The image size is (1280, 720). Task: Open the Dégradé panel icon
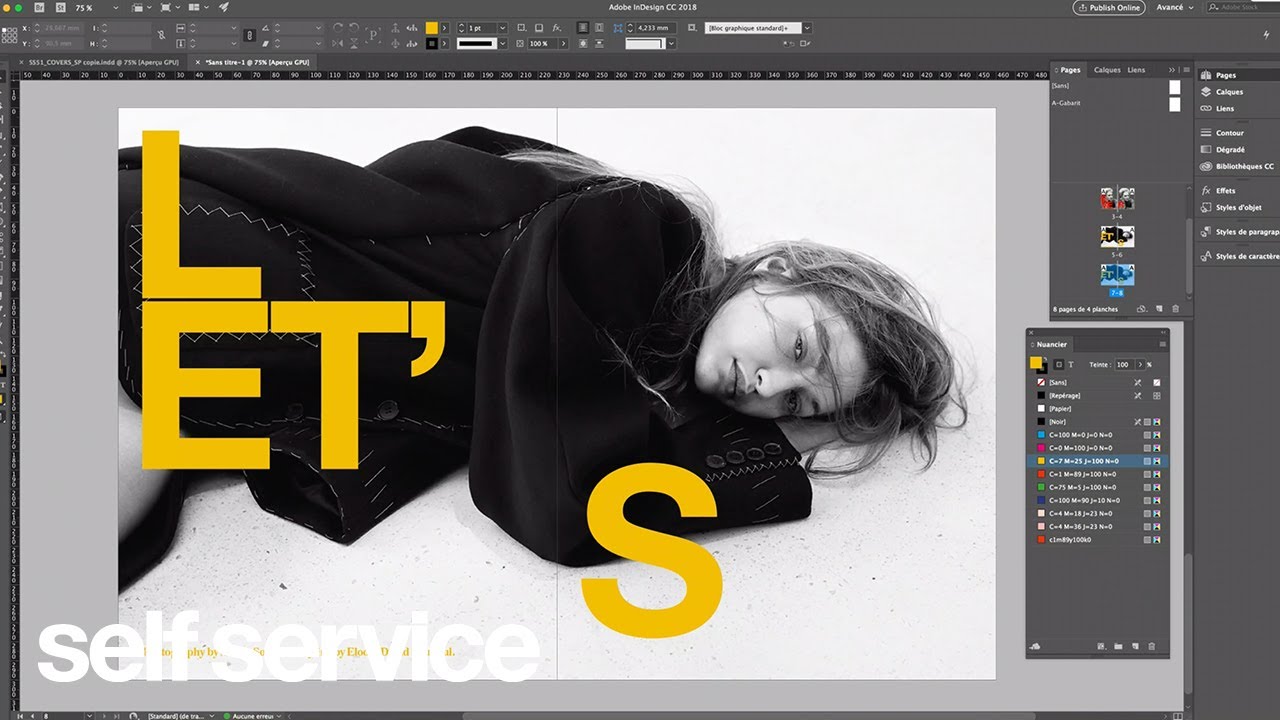pos(1206,149)
